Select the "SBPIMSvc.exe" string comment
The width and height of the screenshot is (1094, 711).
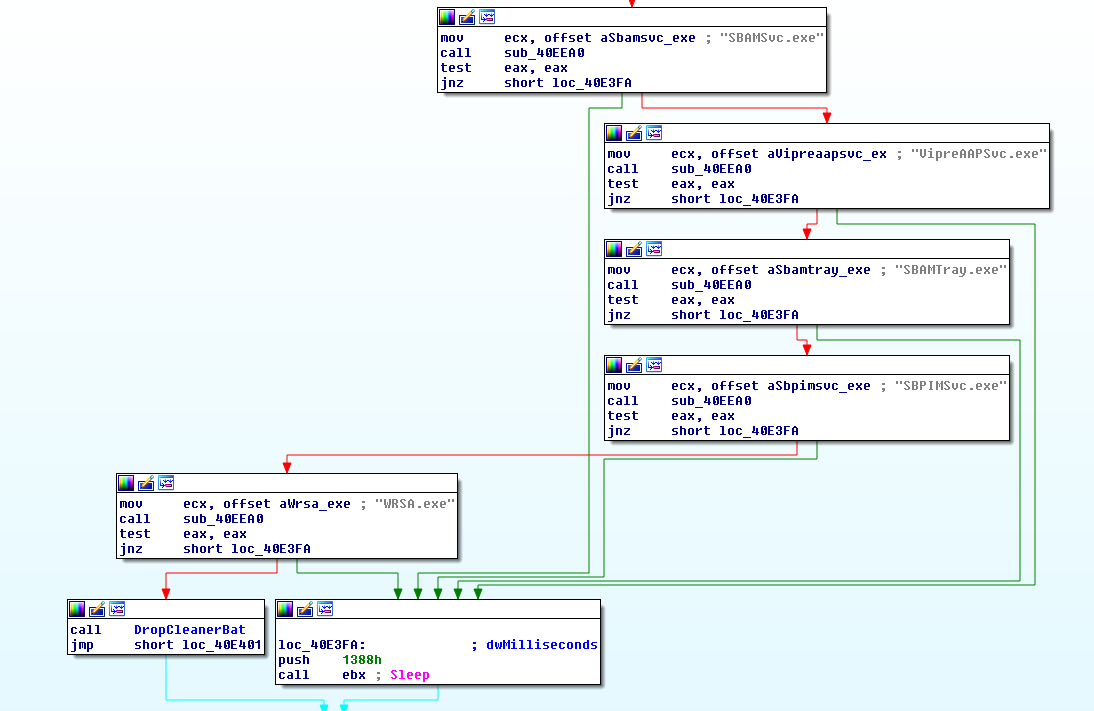(x=951, y=385)
